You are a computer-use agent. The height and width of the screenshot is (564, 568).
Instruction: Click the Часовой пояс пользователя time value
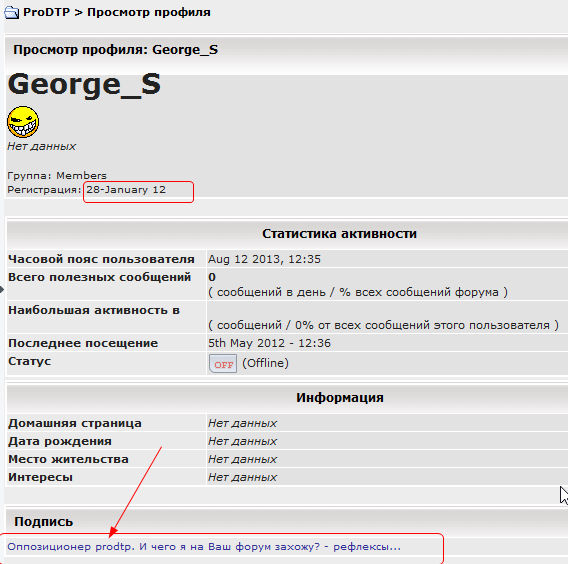coord(264,259)
